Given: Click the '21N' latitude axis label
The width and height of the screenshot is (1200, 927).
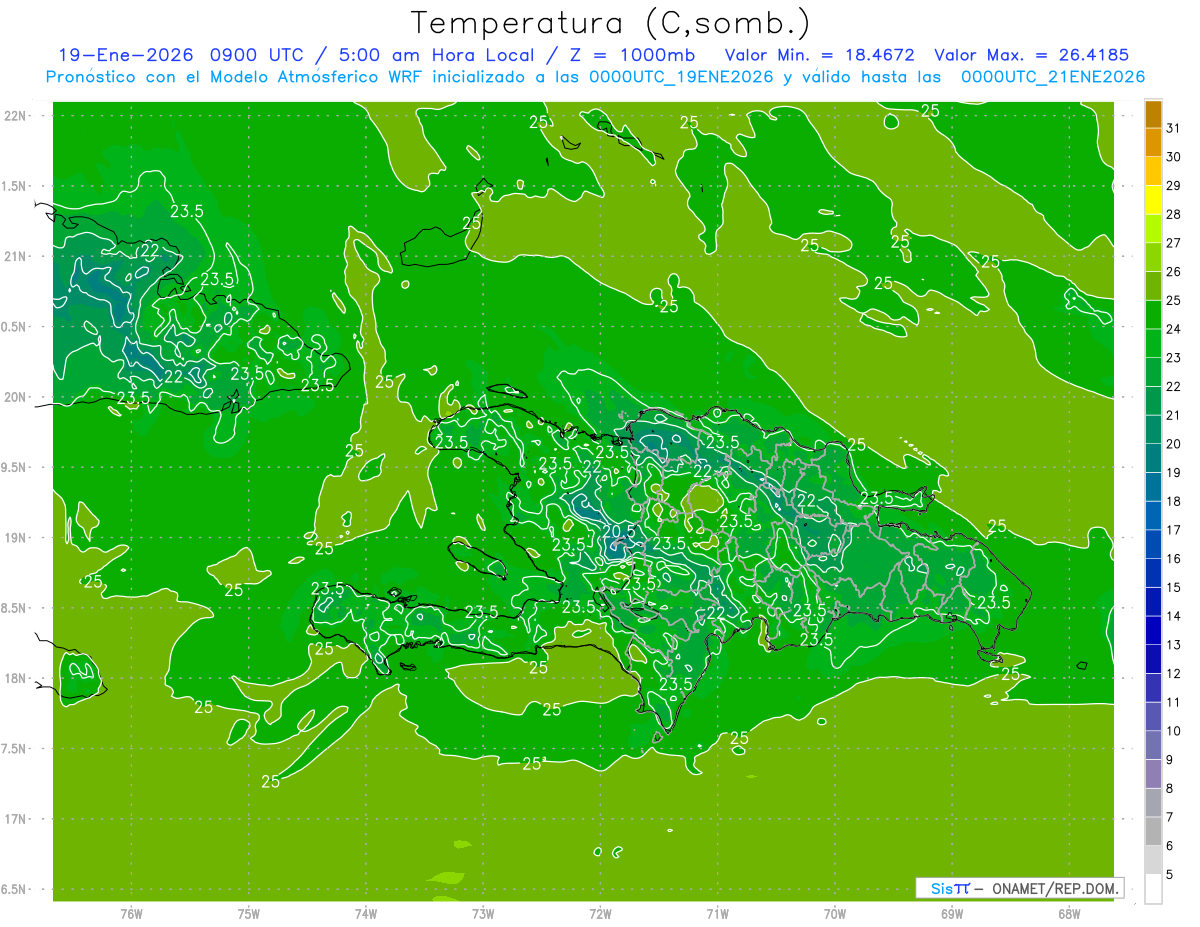Looking at the screenshot, I should (x=15, y=257).
